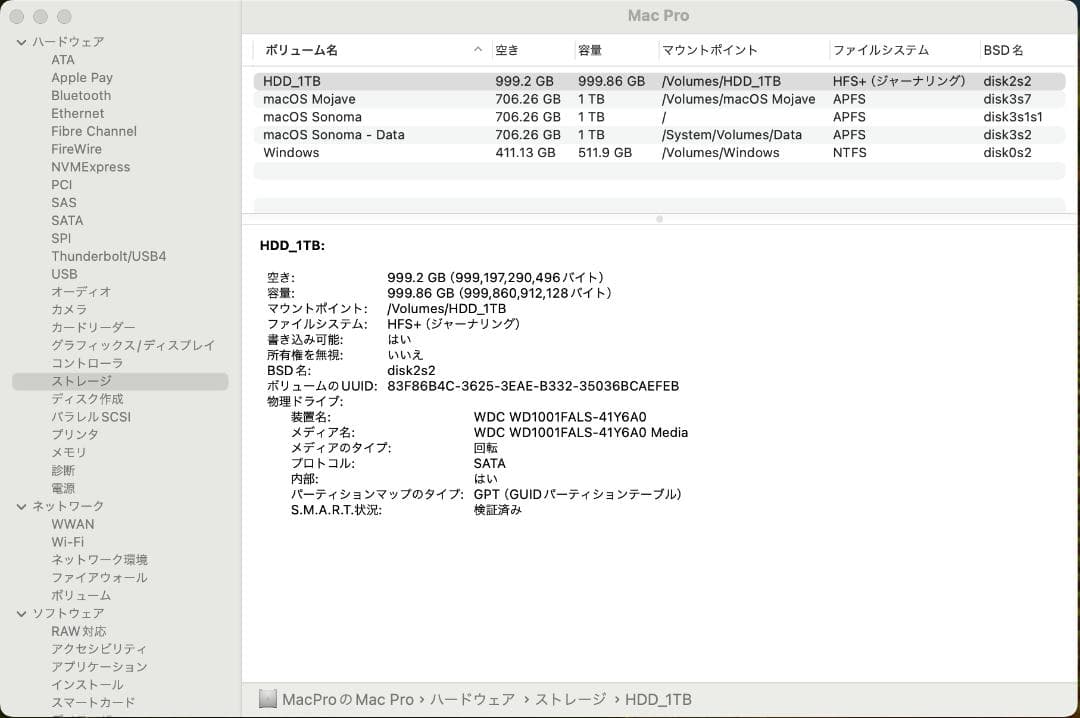Select ATA in the sidebar
The width and height of the screenshot is (1080, 718).
click(x=63, y=60)
